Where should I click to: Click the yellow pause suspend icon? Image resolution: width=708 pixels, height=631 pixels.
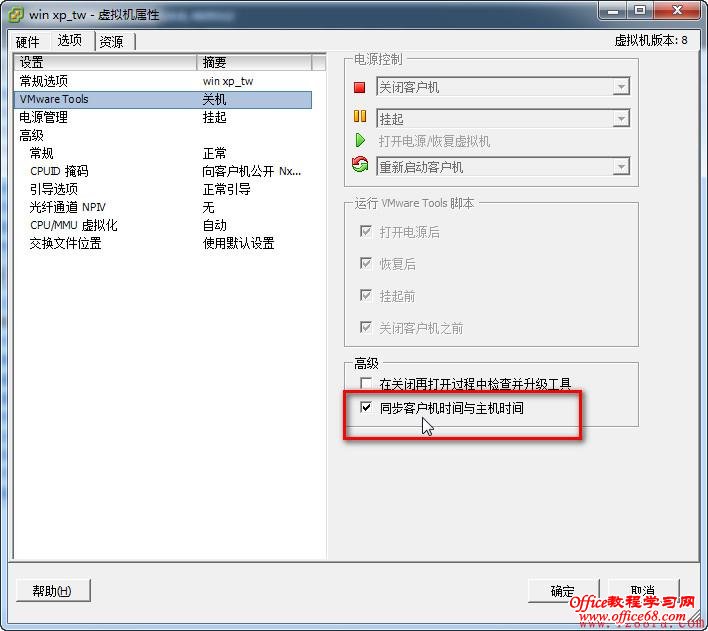pos(360,117)
